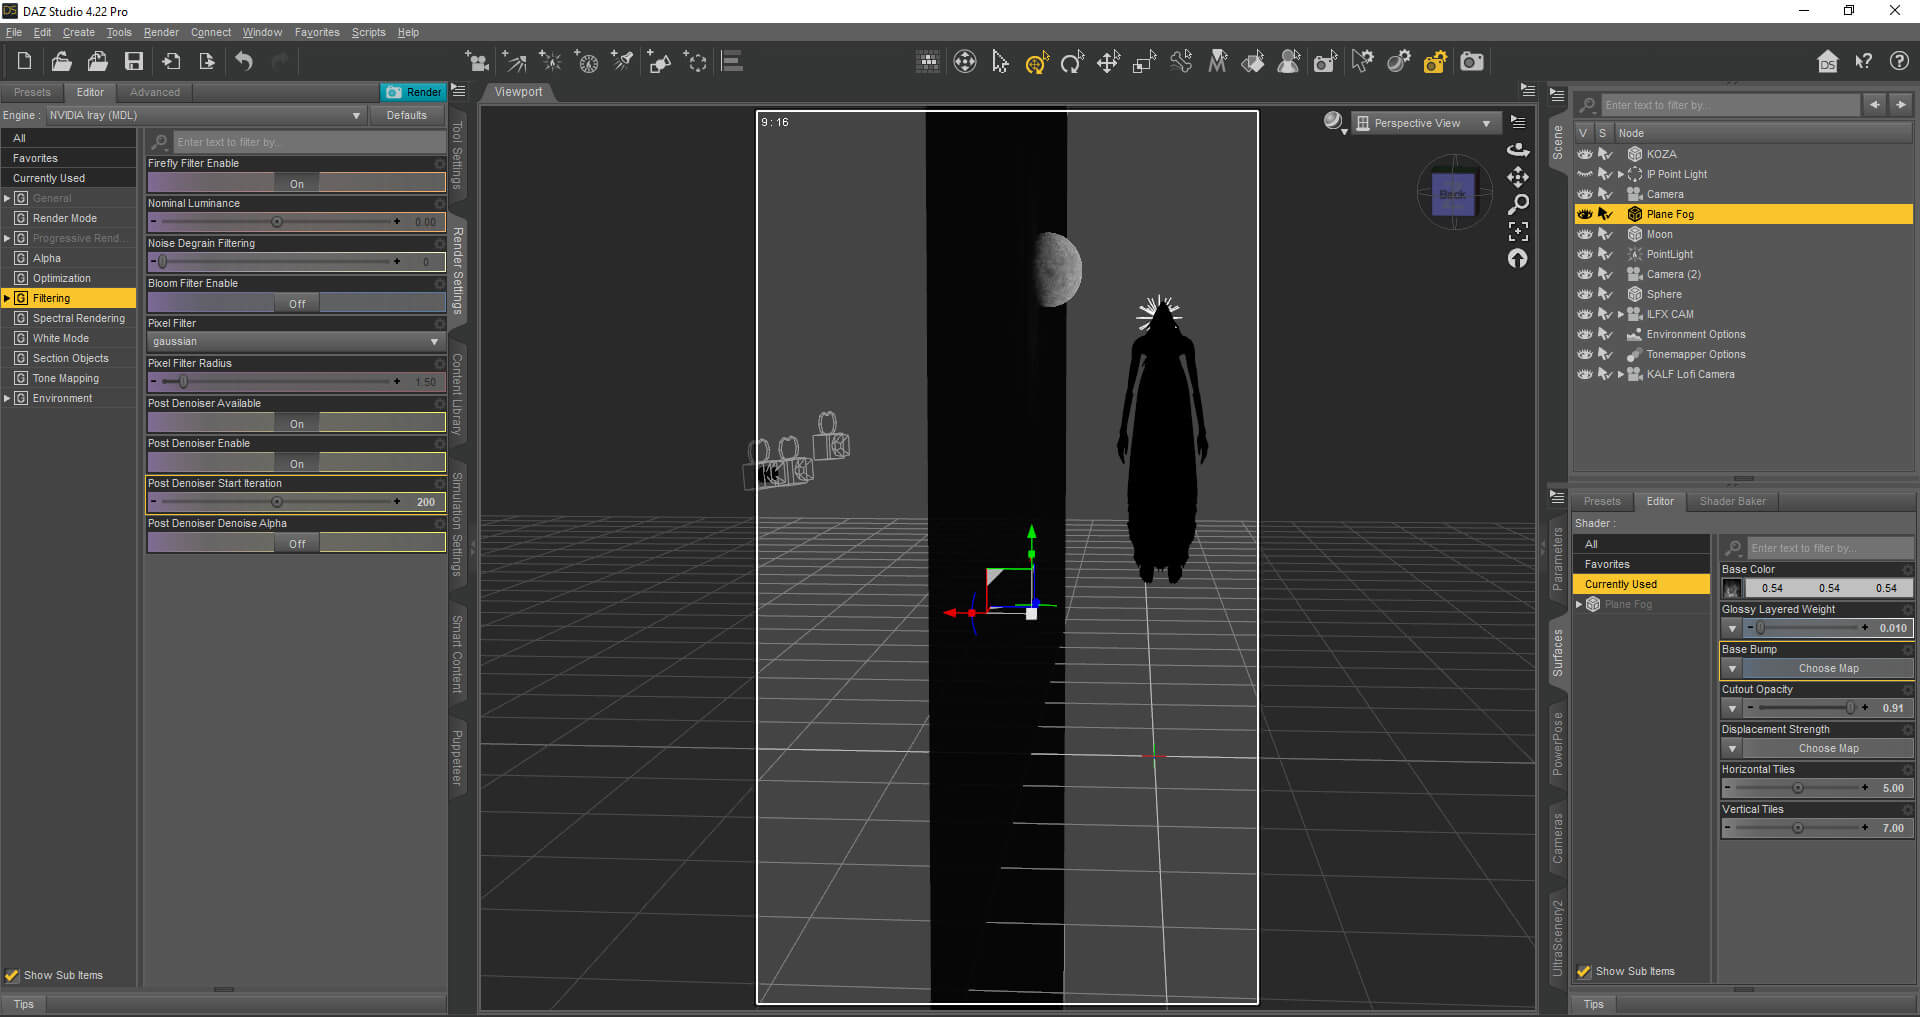Toggle Firefly Filter Enable On switch
Image resolution: width=1920 pixels, height=1017 pixels.
click(x=296, y=183)
